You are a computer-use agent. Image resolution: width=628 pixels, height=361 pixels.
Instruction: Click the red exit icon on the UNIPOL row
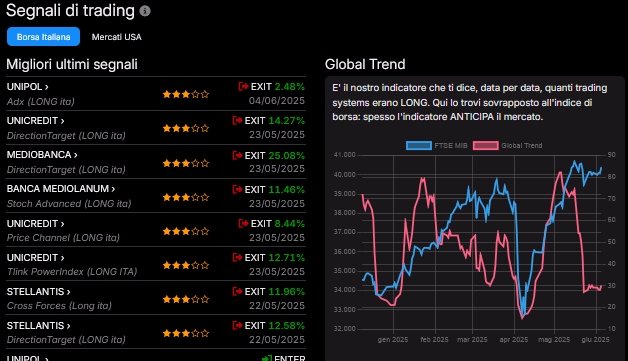(243, 86)
